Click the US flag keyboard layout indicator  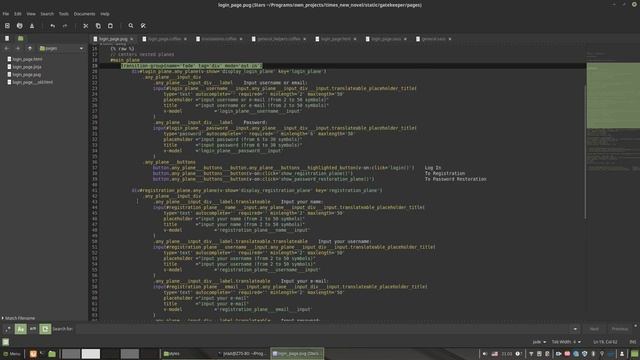495,353
